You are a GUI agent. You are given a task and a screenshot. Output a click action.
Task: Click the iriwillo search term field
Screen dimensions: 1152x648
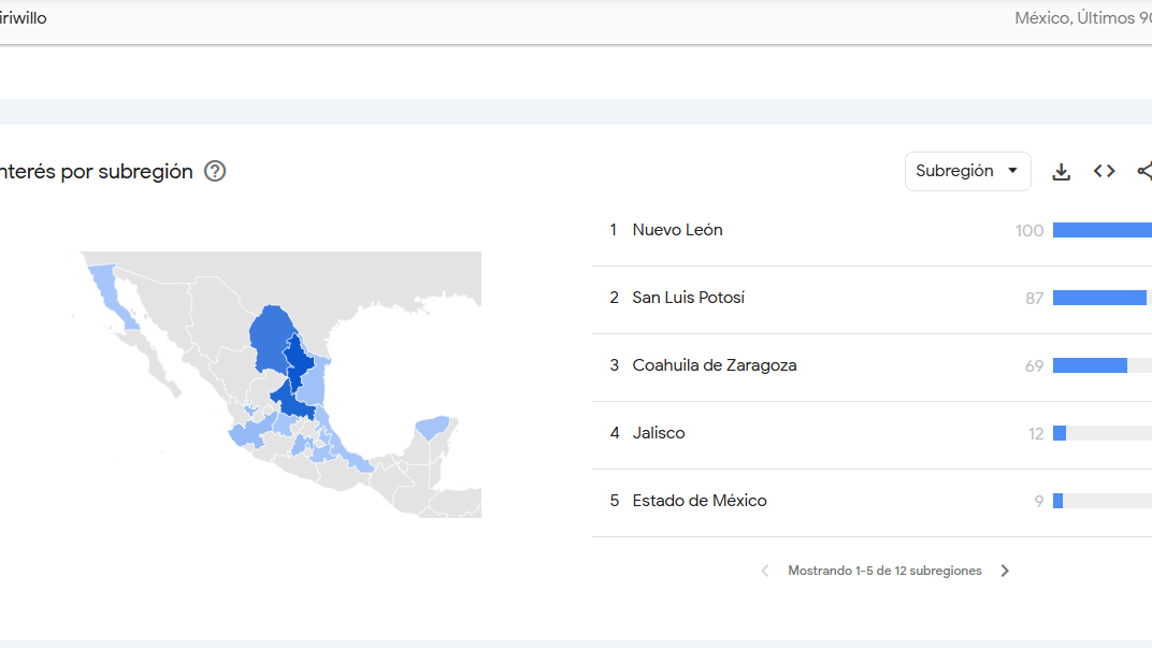click(25, 17)
